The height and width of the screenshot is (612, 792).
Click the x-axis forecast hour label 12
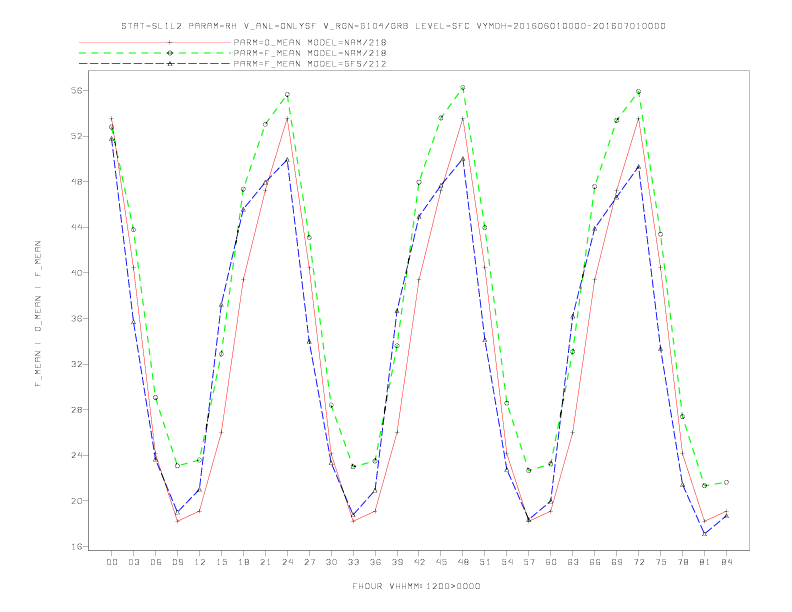click(200, 562)
